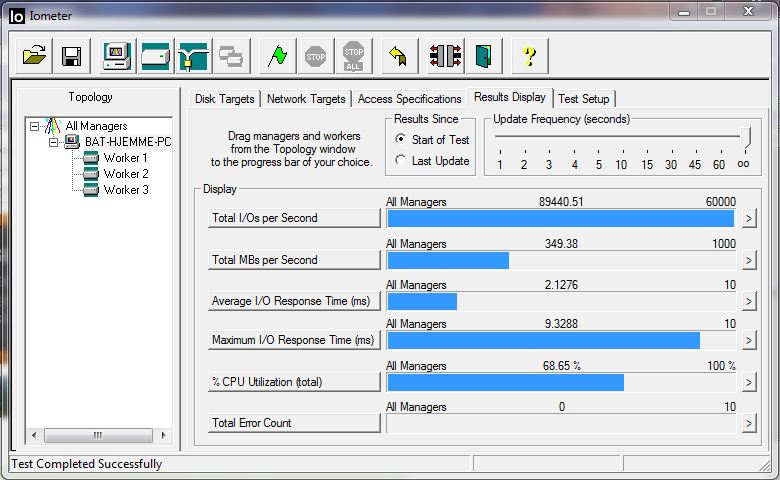Select Last Update radio button
The height and width of the screenshot is (480, 780).
click(x=400, y=160)
